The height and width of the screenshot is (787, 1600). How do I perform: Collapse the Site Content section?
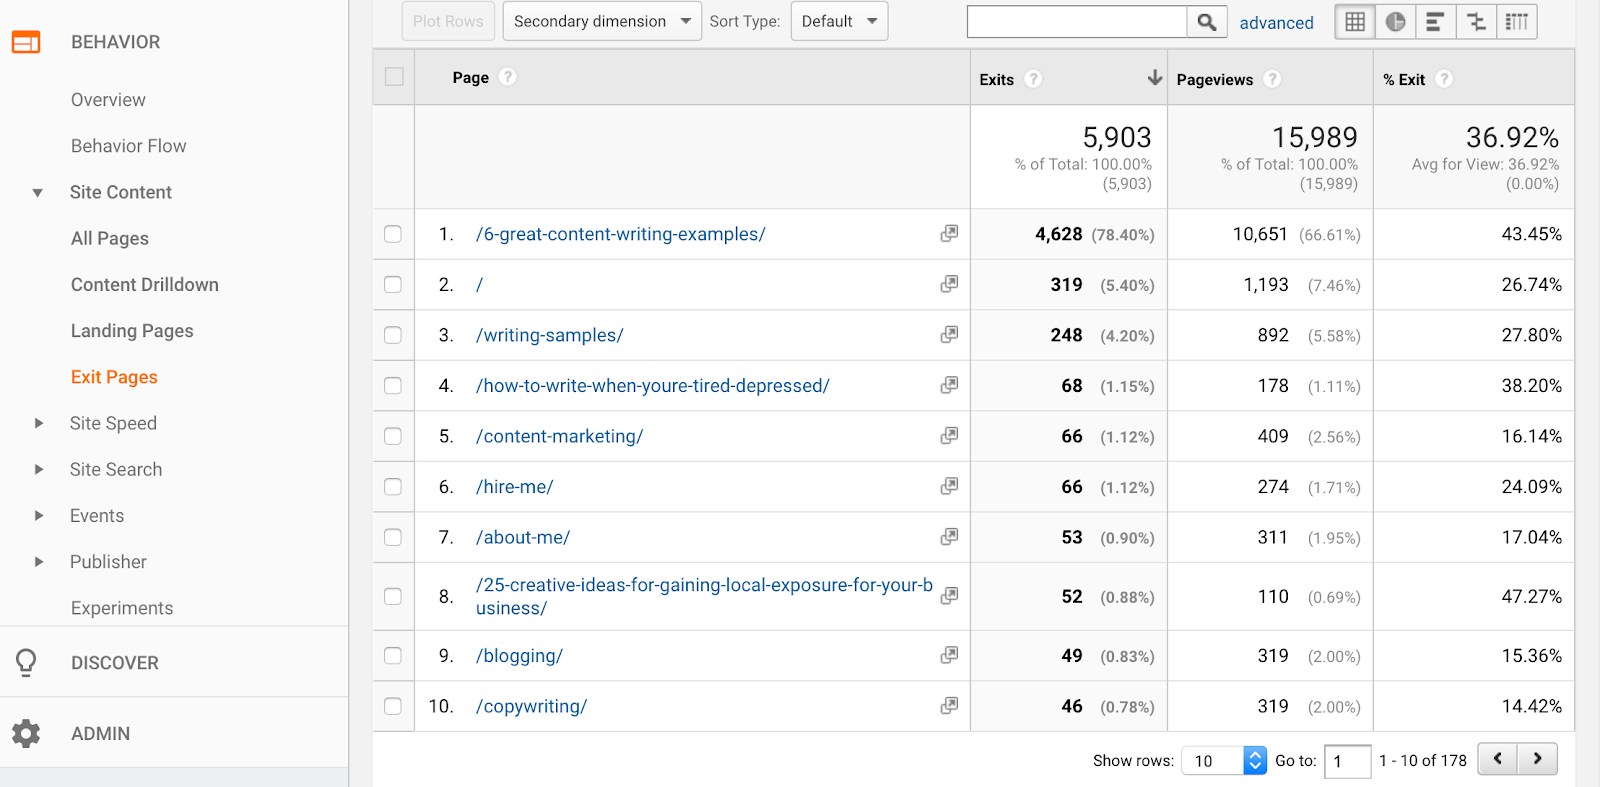tap(38, 192)
